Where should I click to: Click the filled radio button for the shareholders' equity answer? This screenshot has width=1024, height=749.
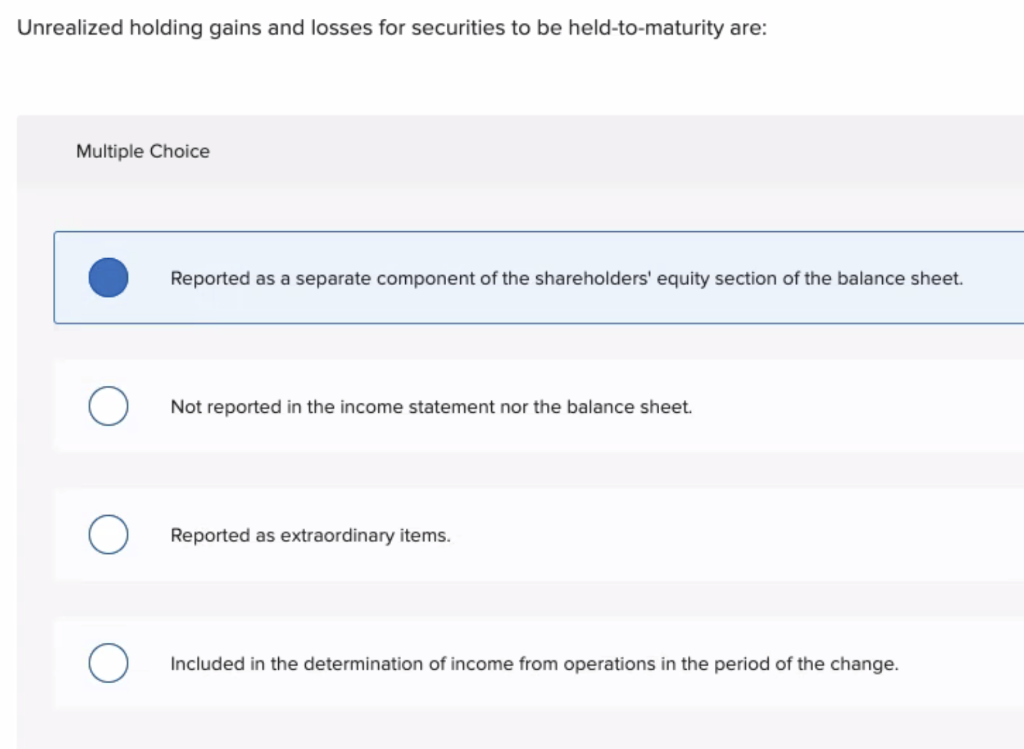pyautogui.click(x=108, y=278)
